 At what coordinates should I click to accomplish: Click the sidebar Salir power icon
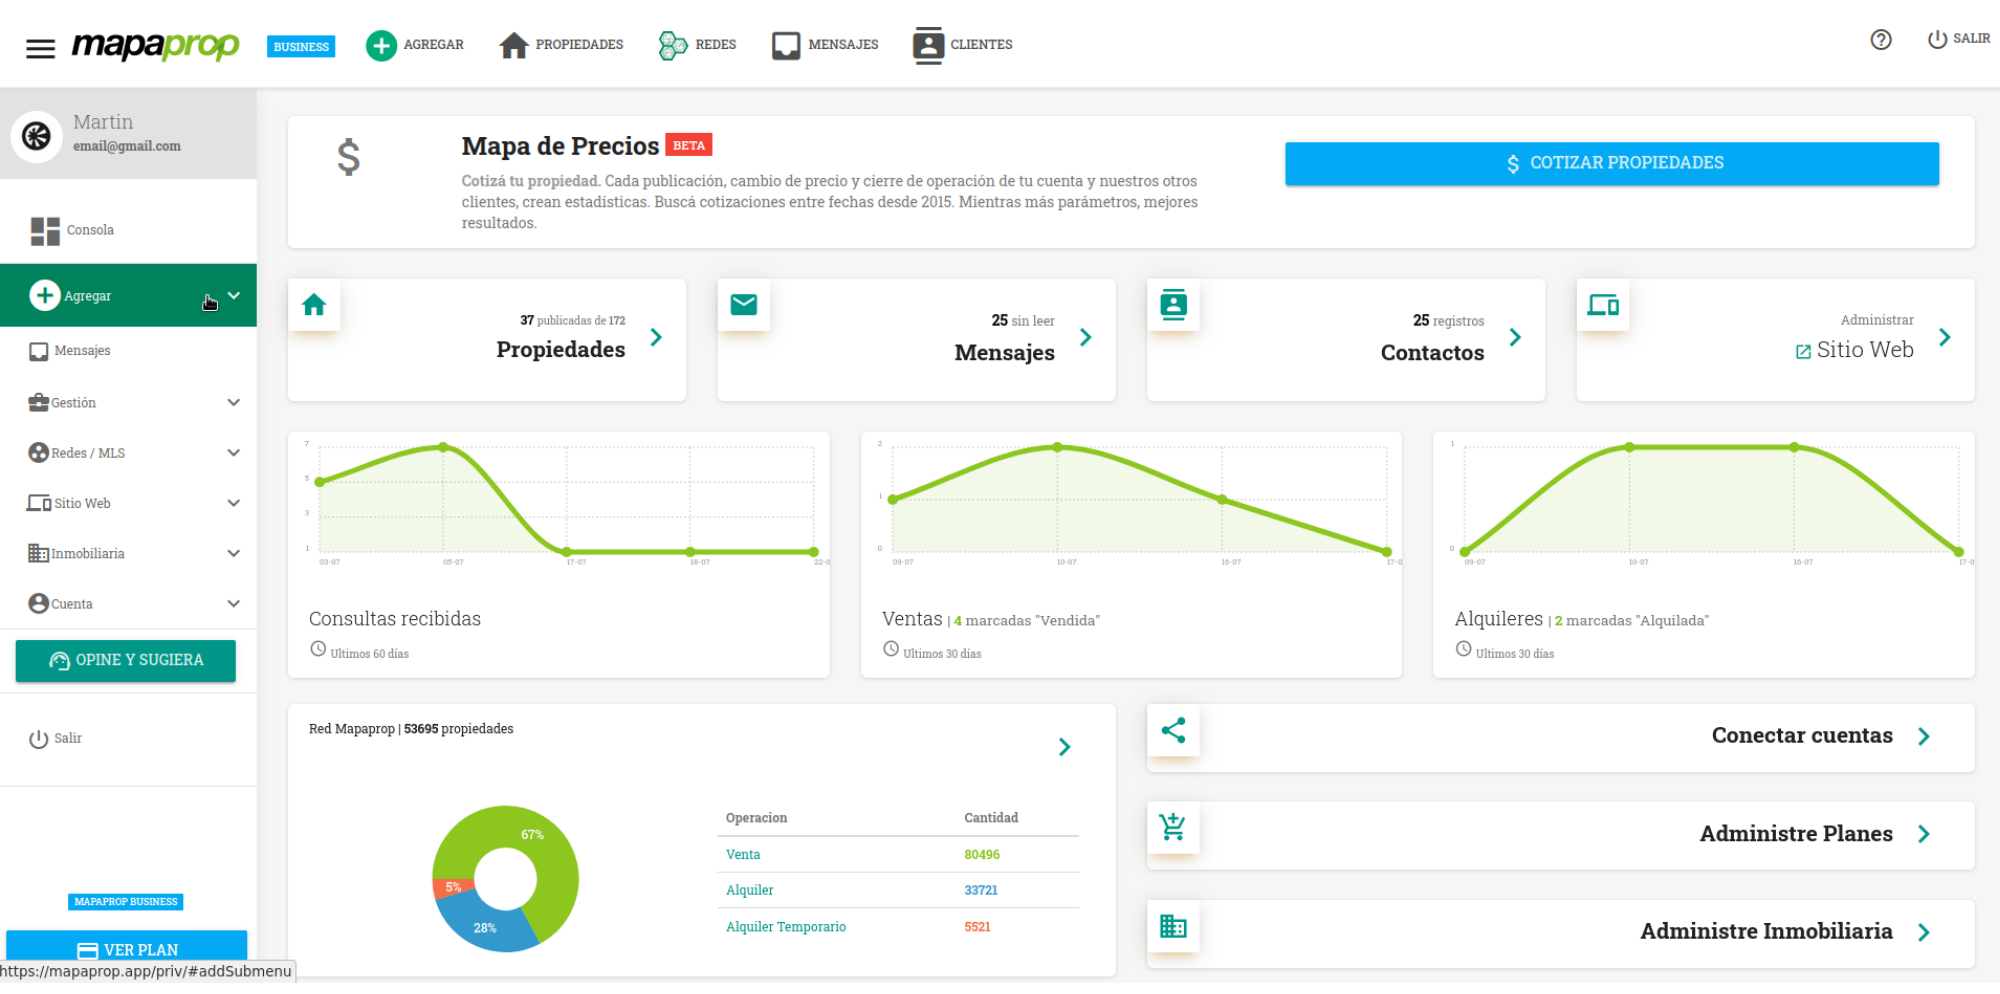point(38,739)
